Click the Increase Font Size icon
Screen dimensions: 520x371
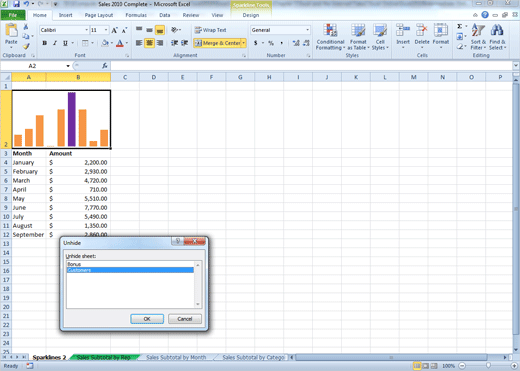114,30
